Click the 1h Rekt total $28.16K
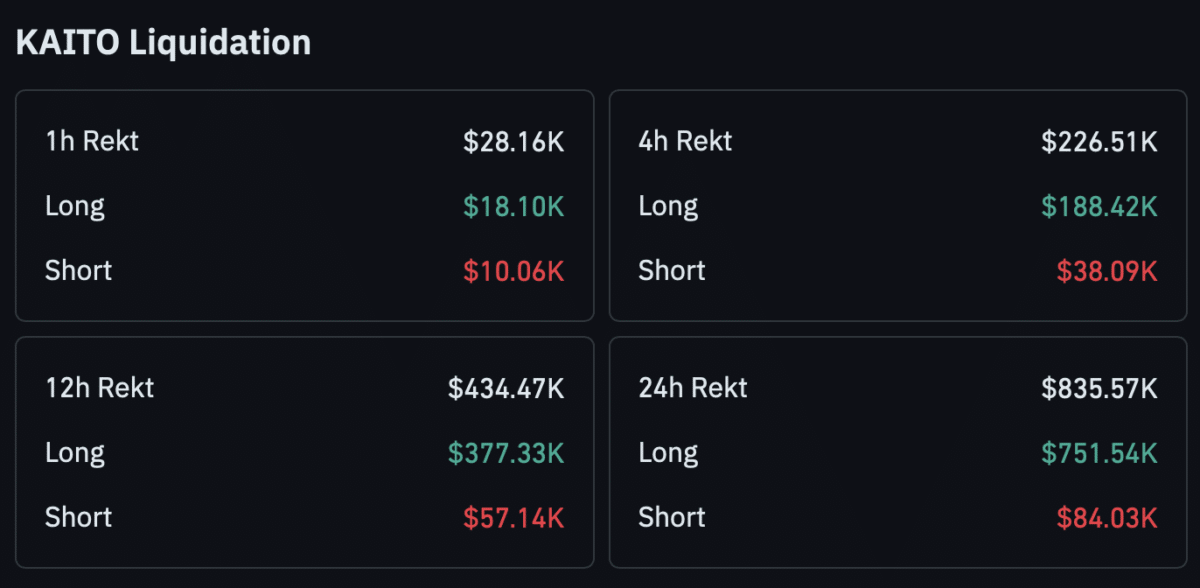This screenshot has height=588, width=1200. pos(514,141)
